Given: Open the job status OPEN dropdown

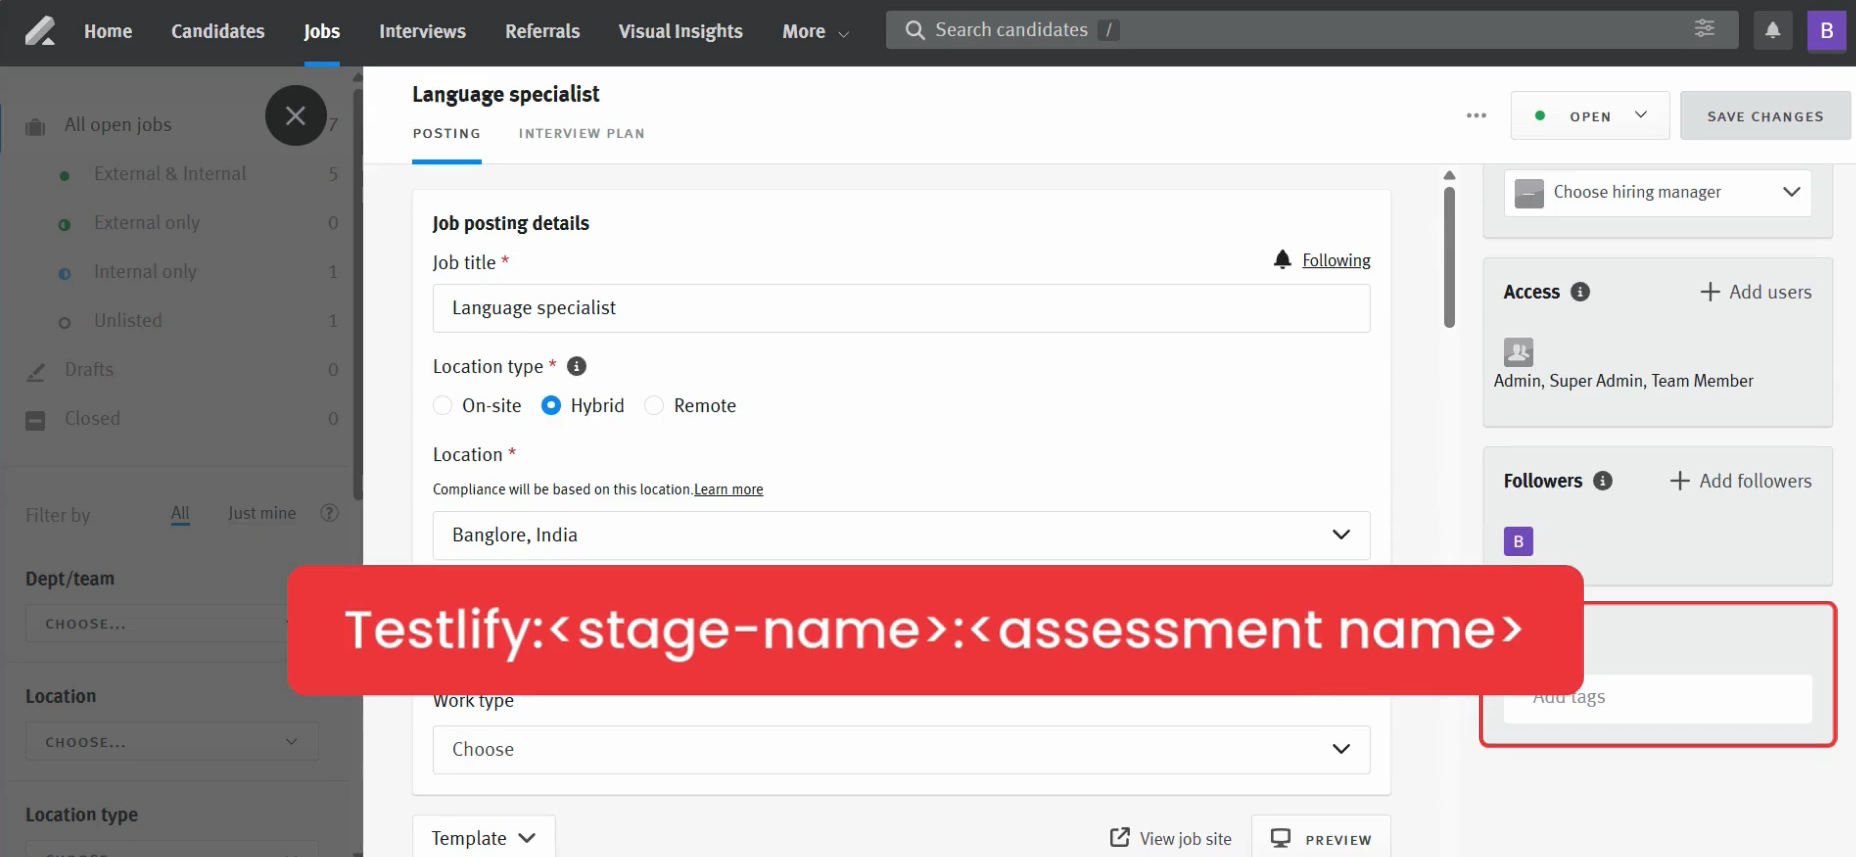Looking at the screenshot, I should point(1590,116).
